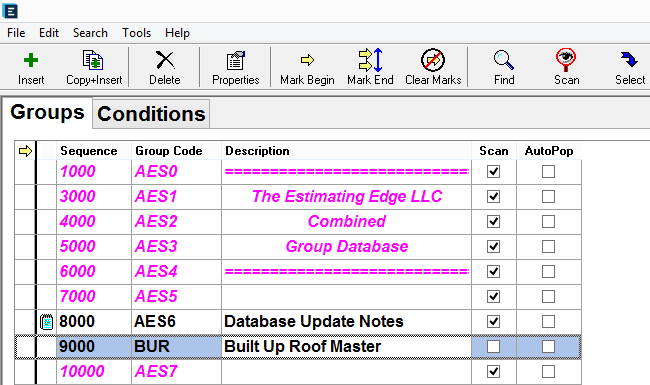The image size is (650, 385).
Task: Uncheck Scan for AES6 row
Action: click(x=493, y=322)
